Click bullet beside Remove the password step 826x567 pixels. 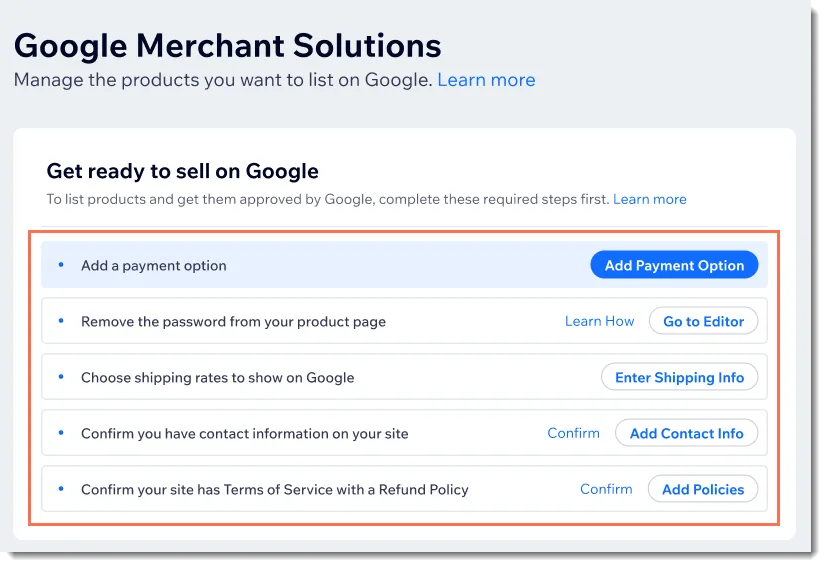(61, 320)
